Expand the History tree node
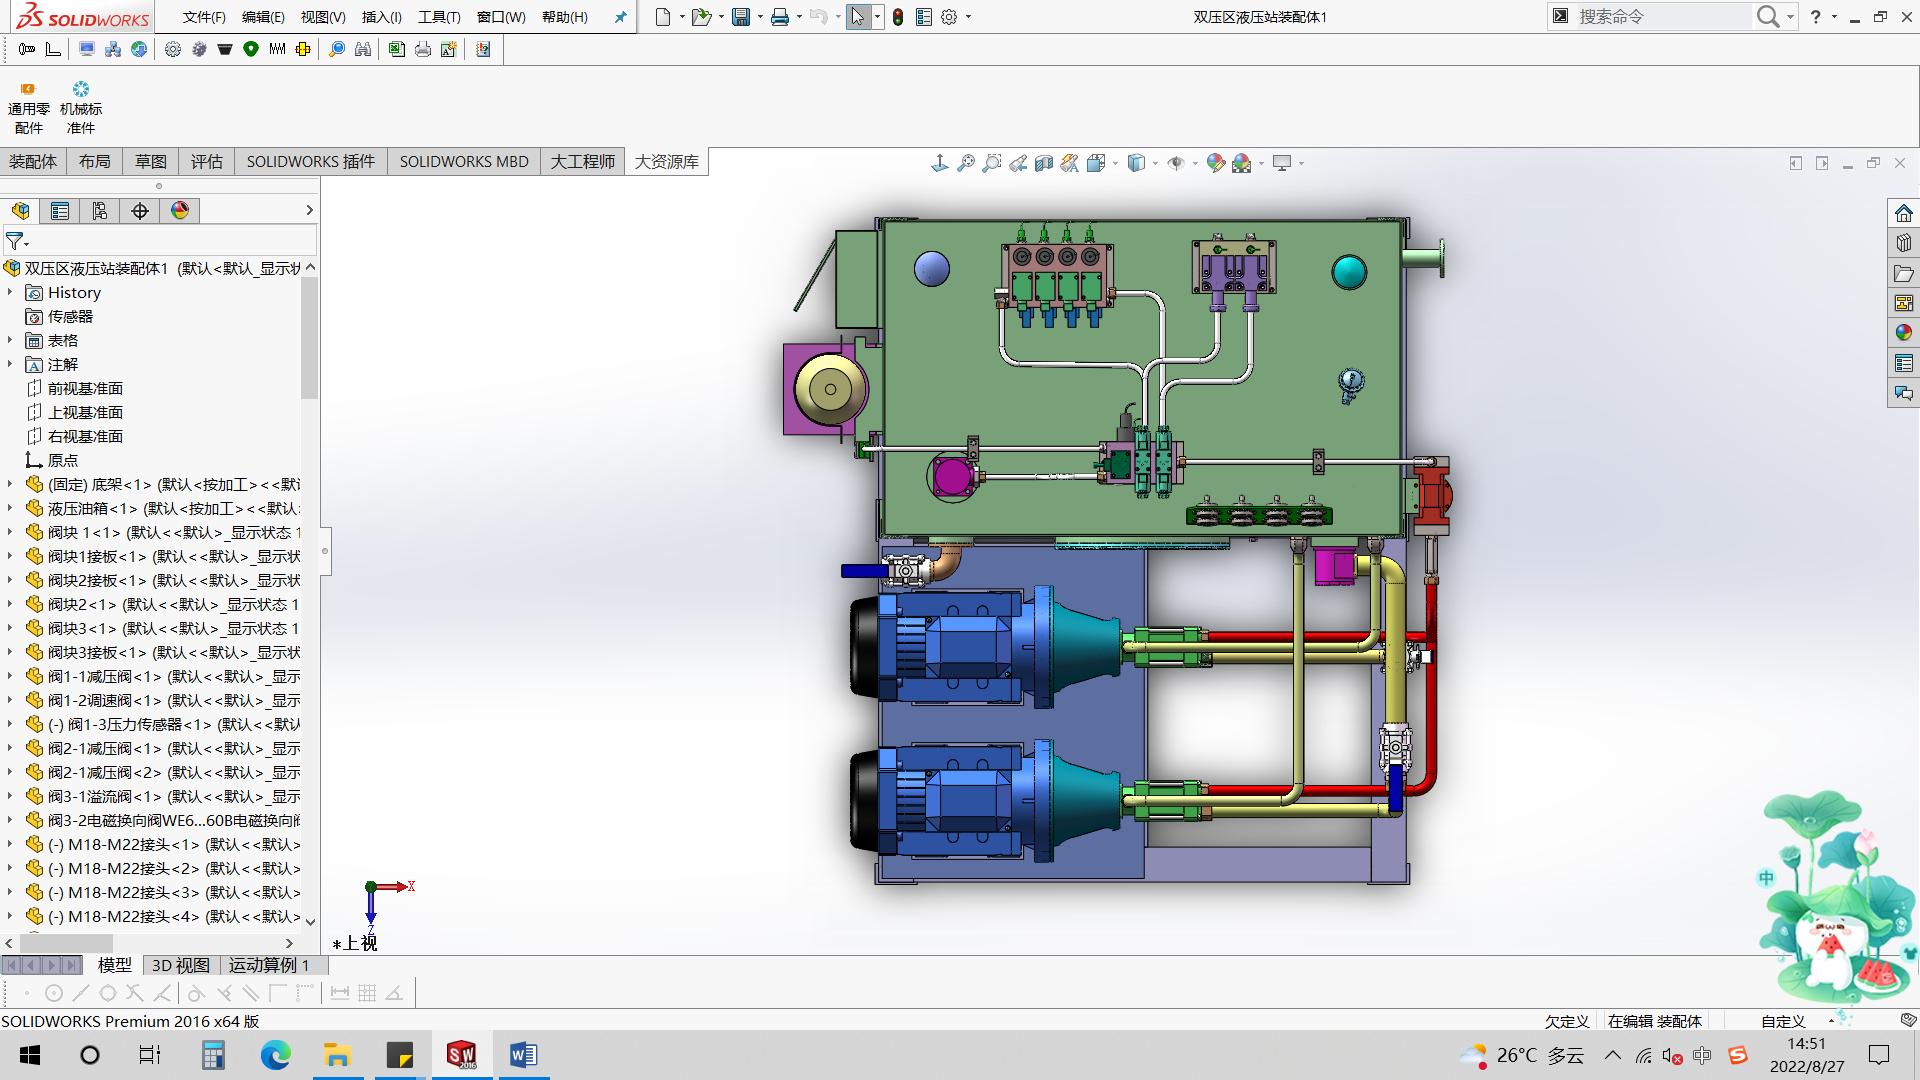Viewport: 1920px width, 1080px height. coord(10,292)
